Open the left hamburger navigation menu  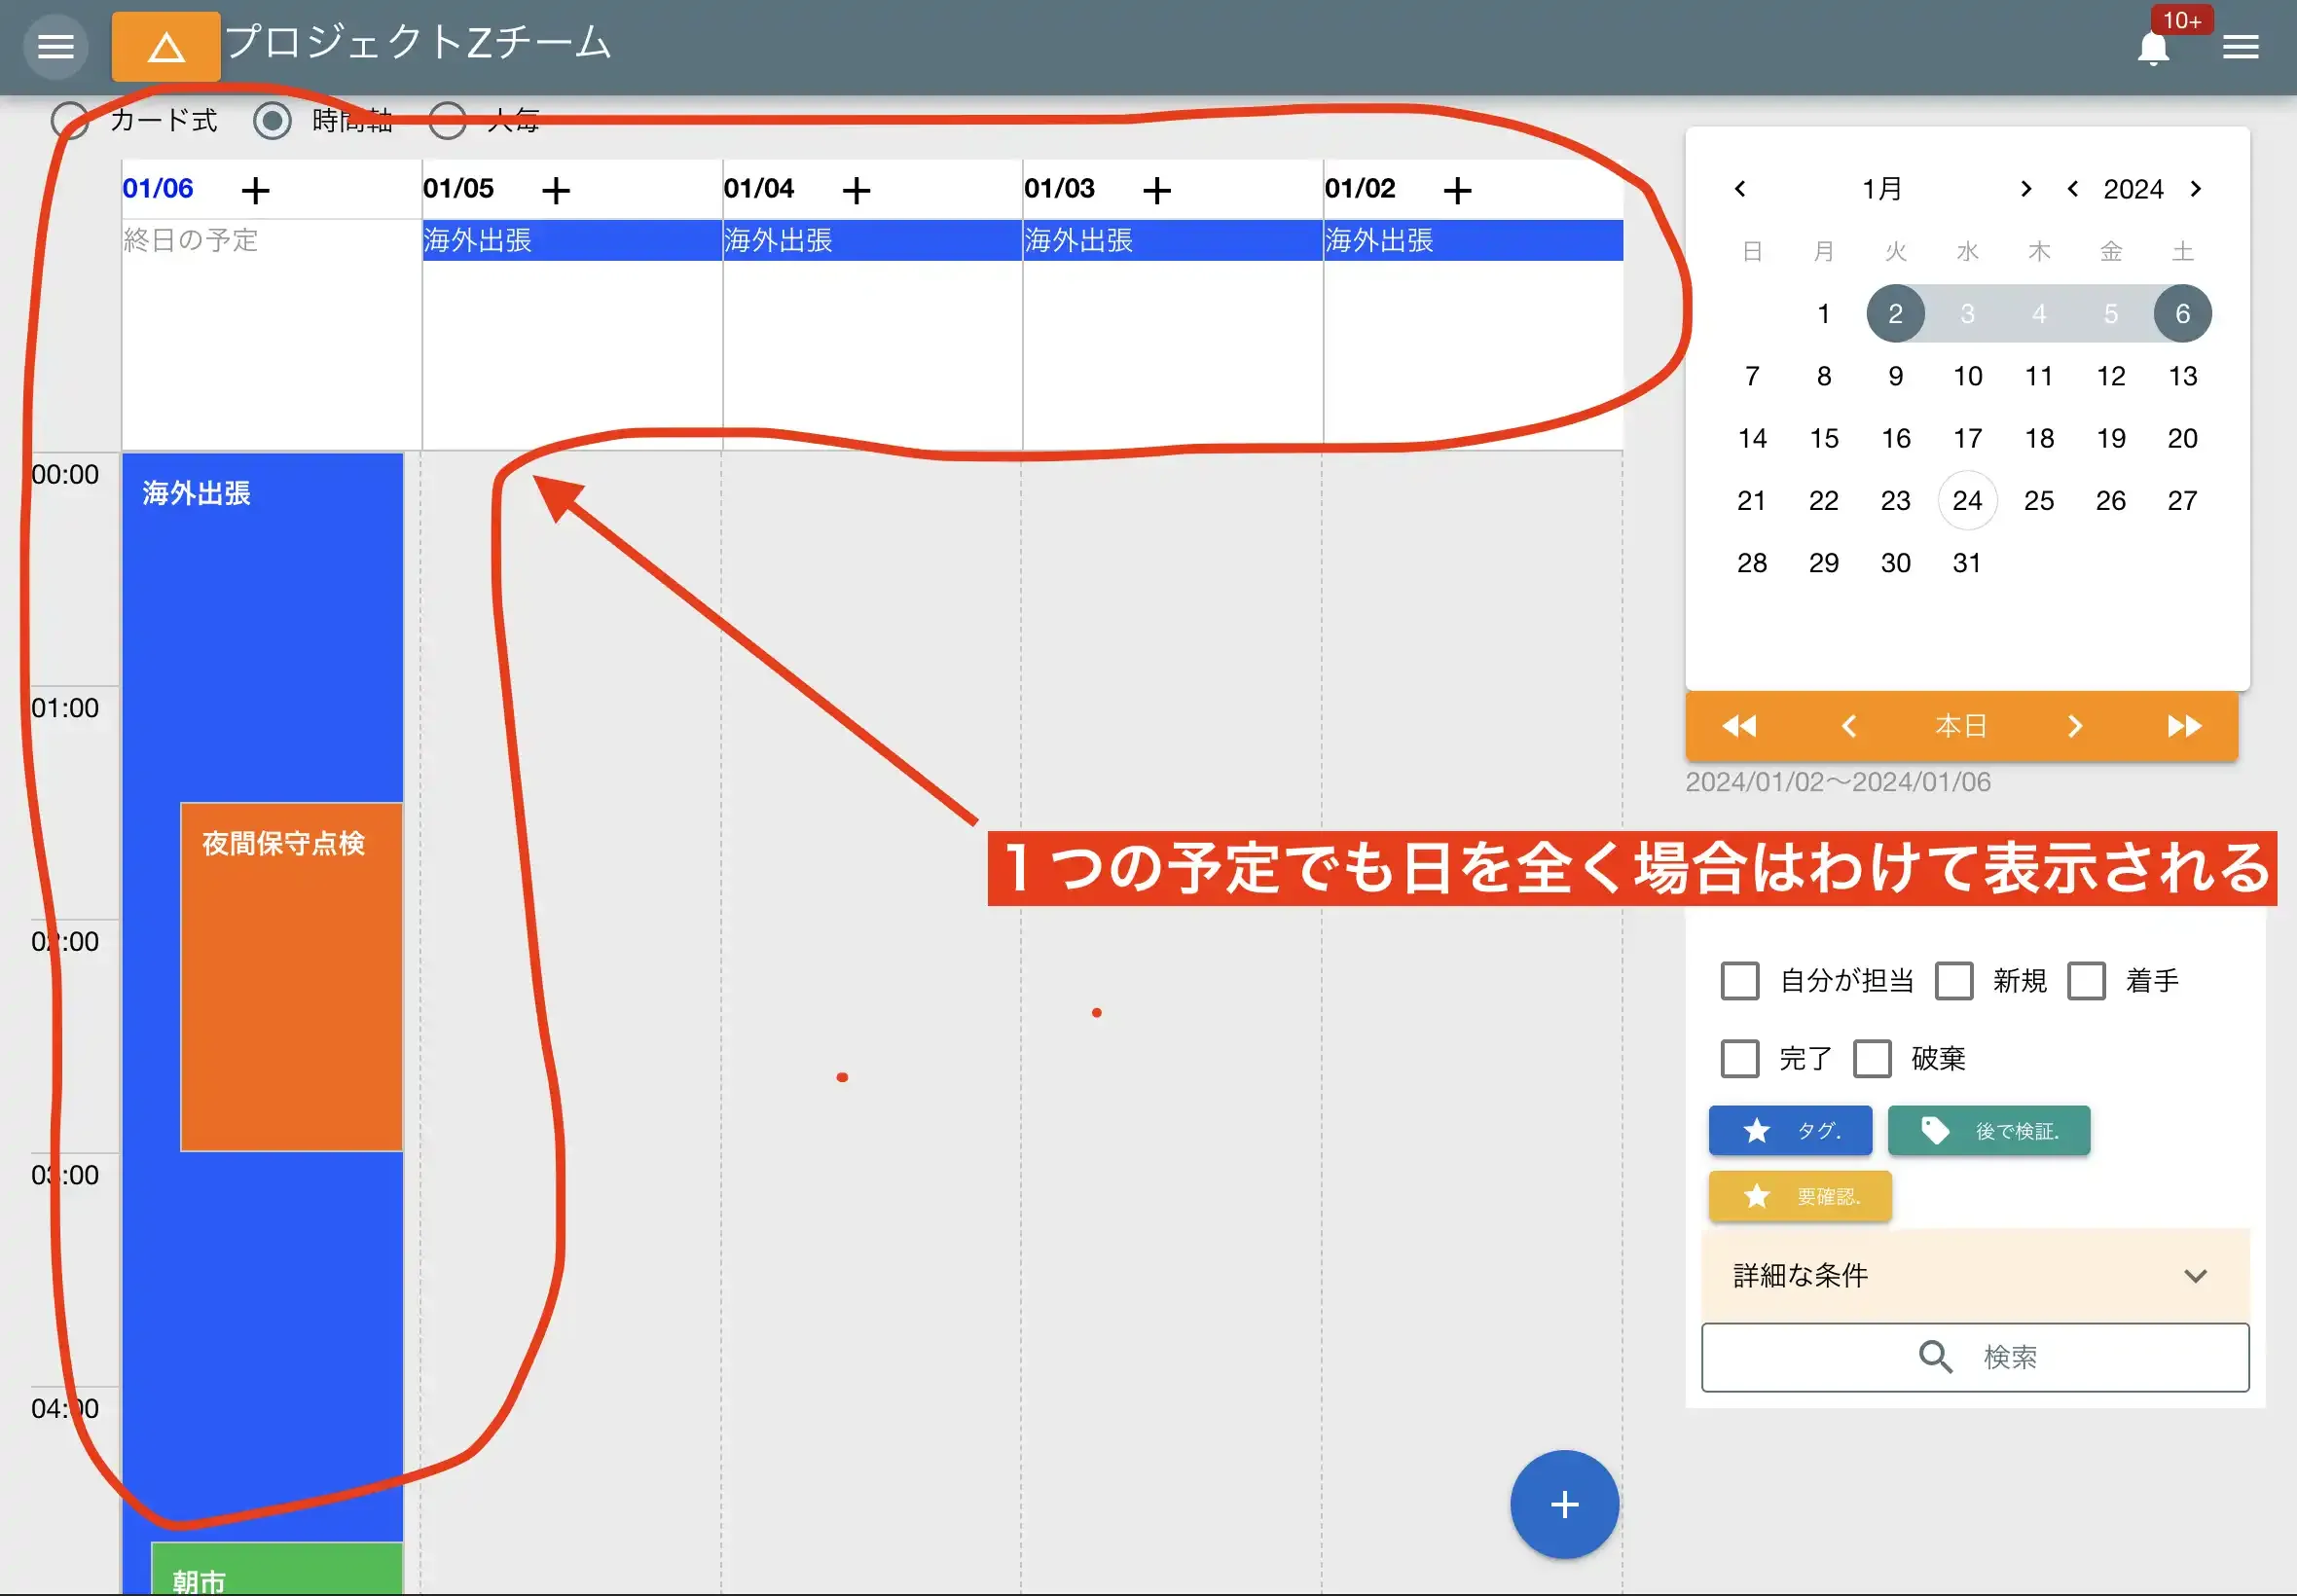click(56, 46)
